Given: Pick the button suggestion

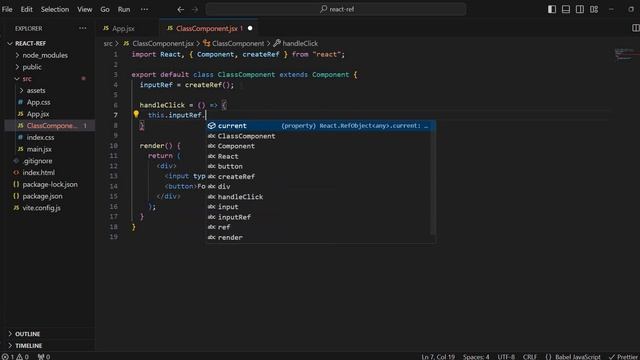Looking at the screenshot, I should tap(320, 167).
